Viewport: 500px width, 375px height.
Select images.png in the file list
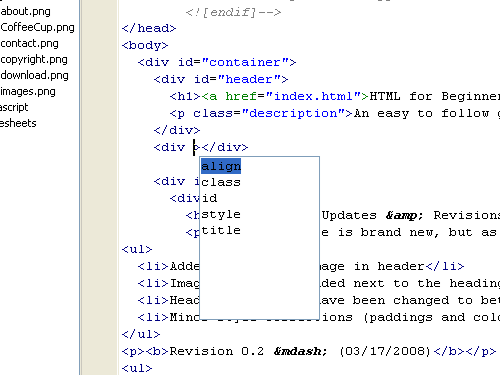coord(28,91)
